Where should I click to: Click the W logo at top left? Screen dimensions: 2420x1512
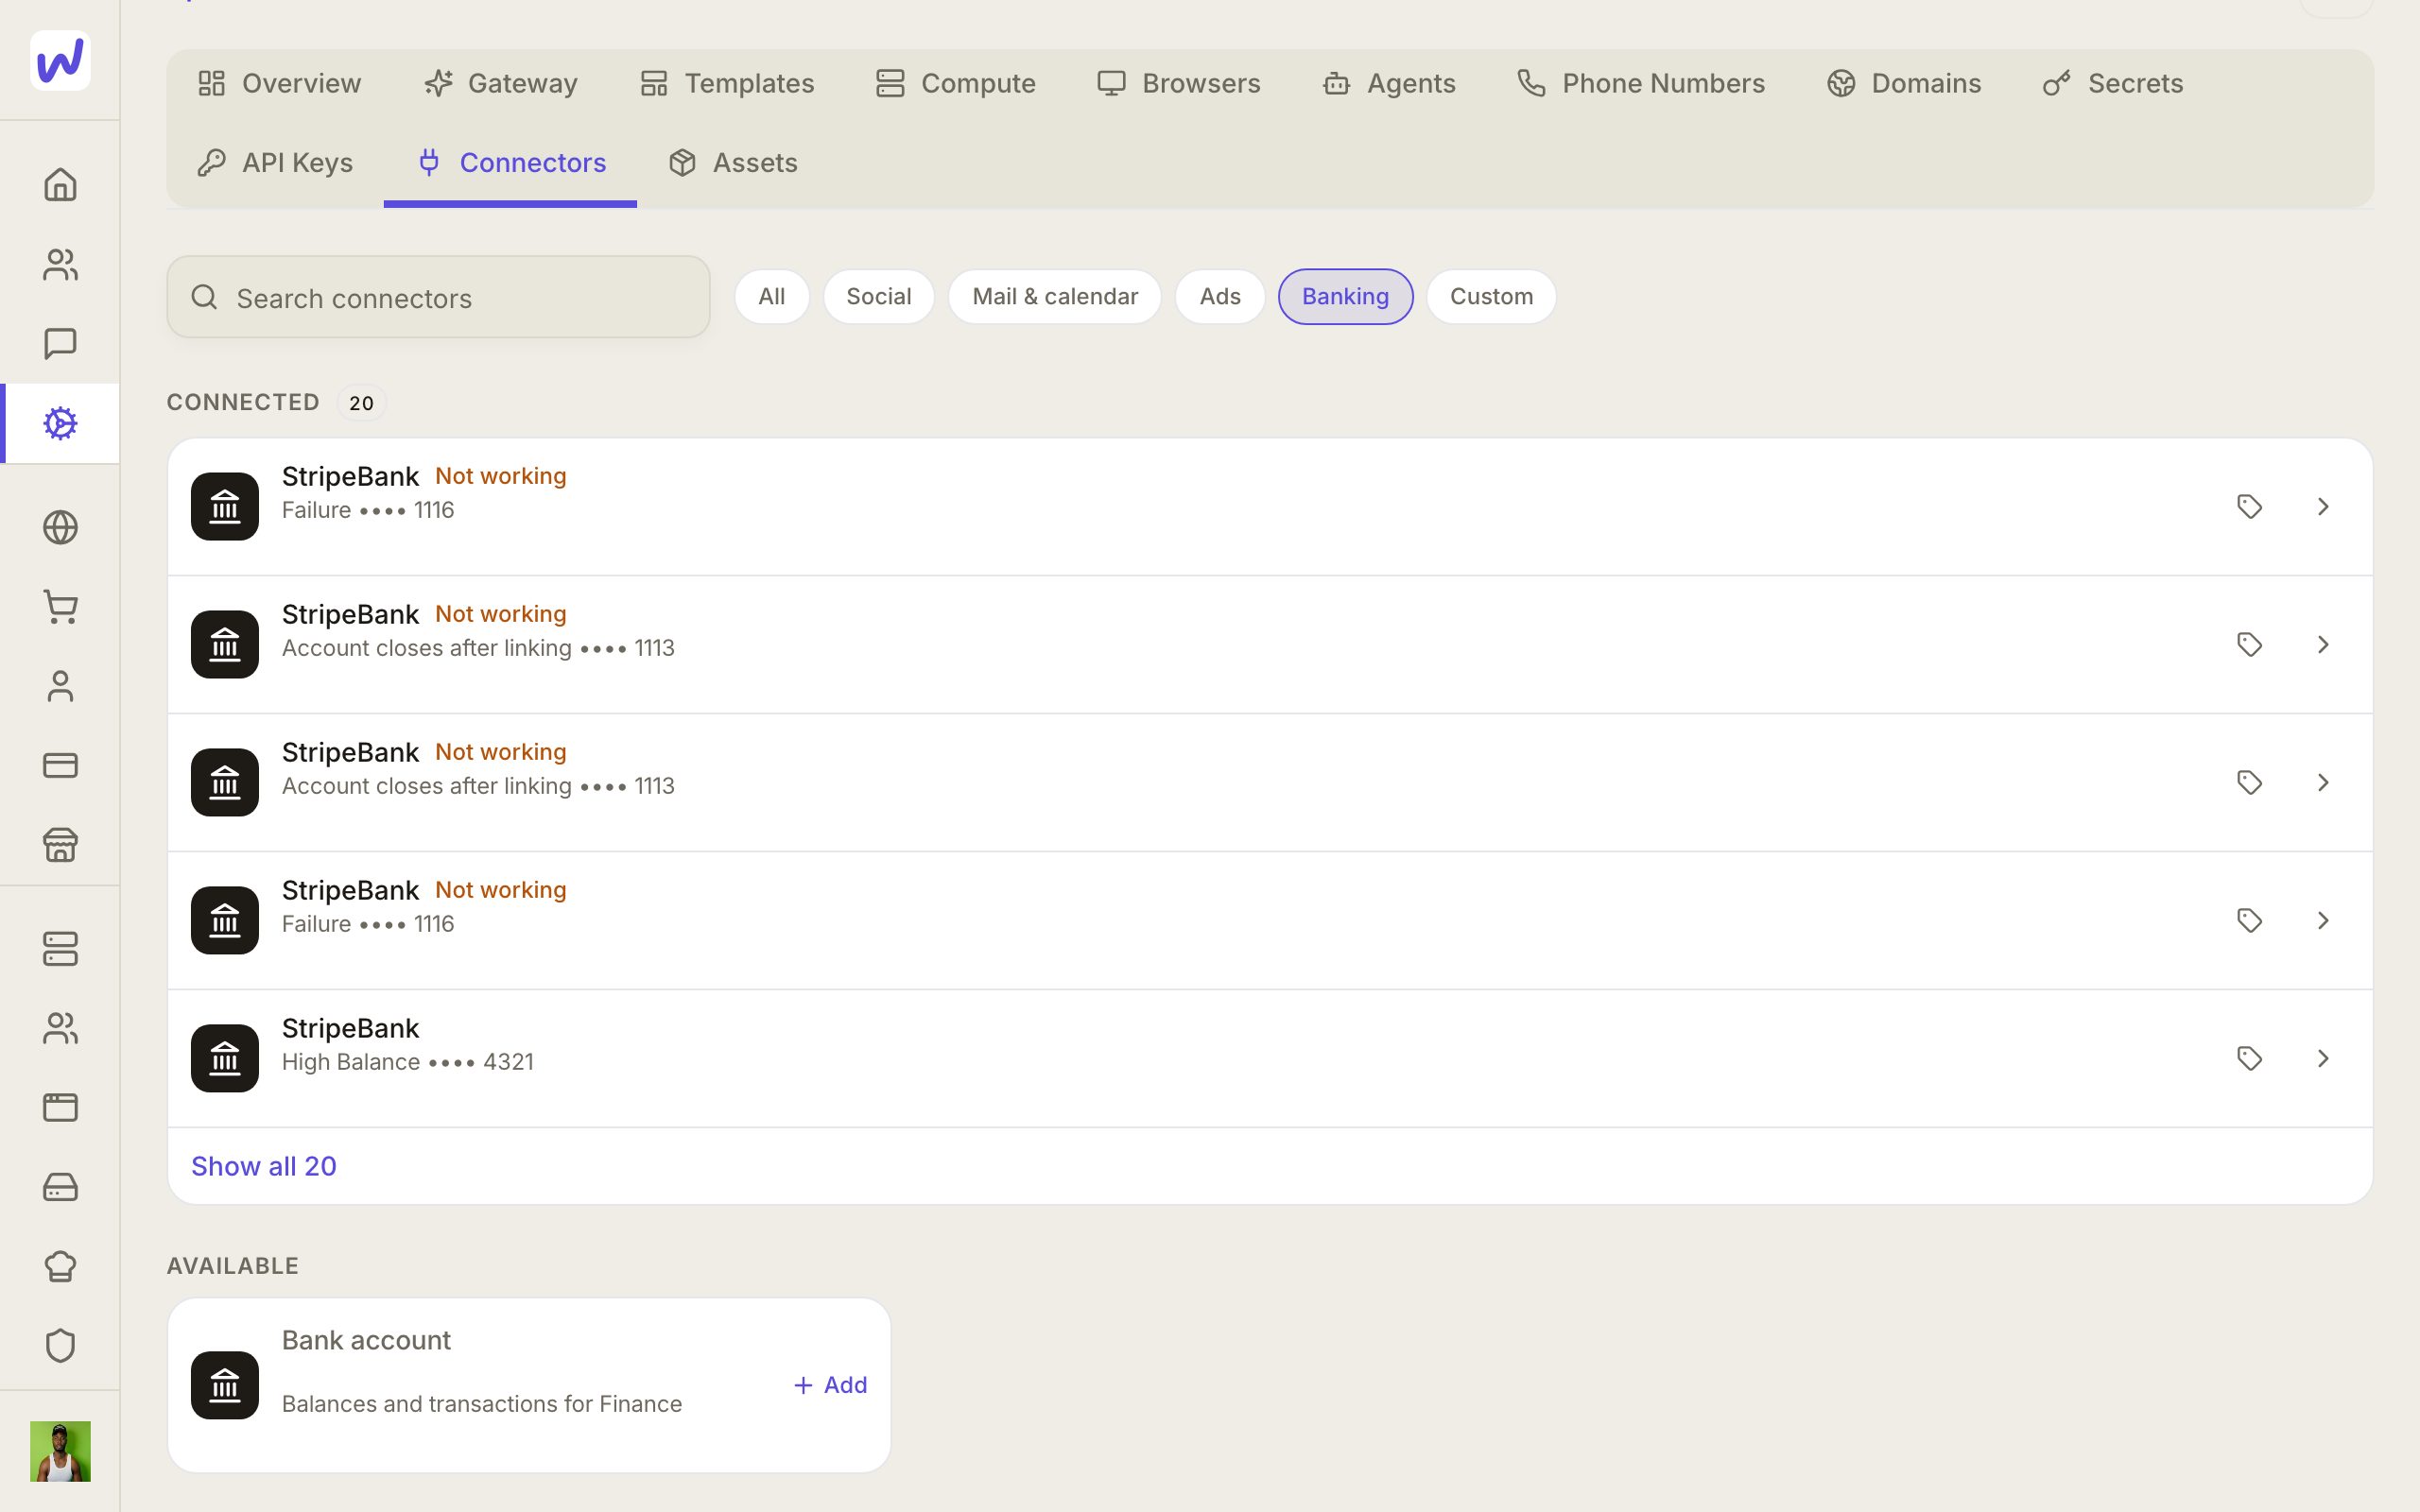click(x=60, y=60)
